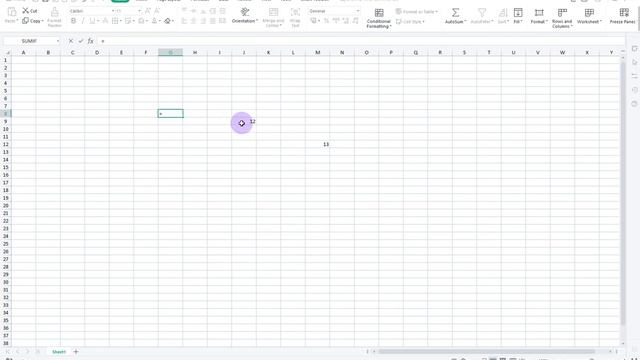Cancel the formula entry with the X
The height and width of the screenshot is (360, 640).
71,41
